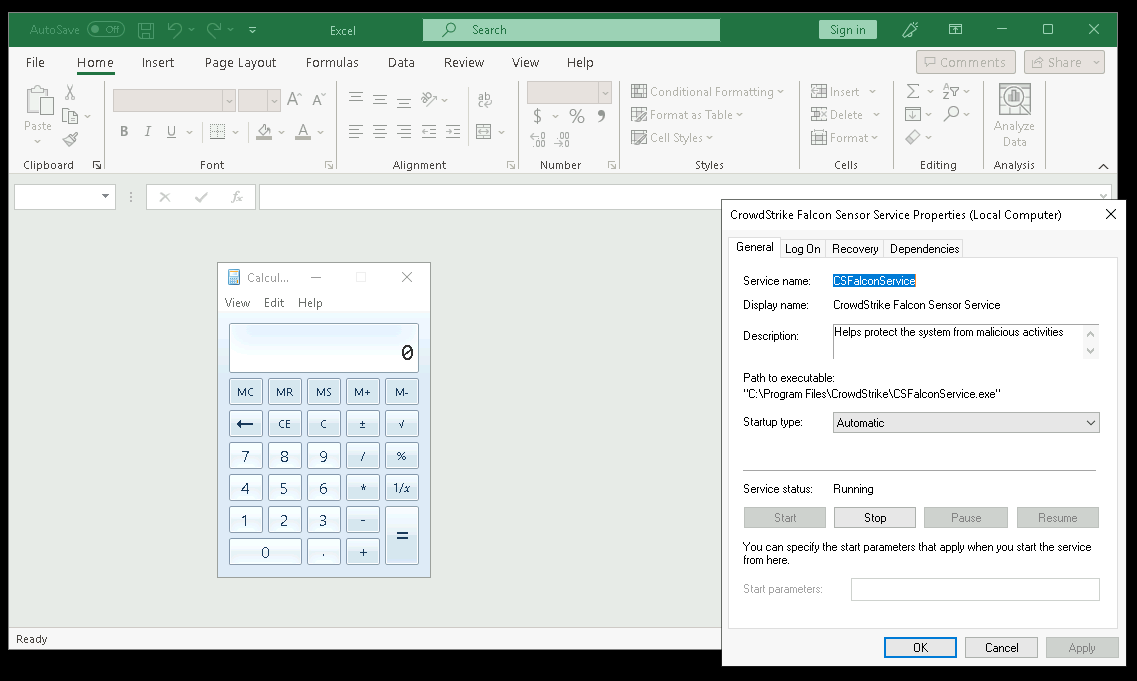The height and width of the screenshot is (681, 1137).
Task: Click the Insert Function fx icon
Action: tap(236, 197)
